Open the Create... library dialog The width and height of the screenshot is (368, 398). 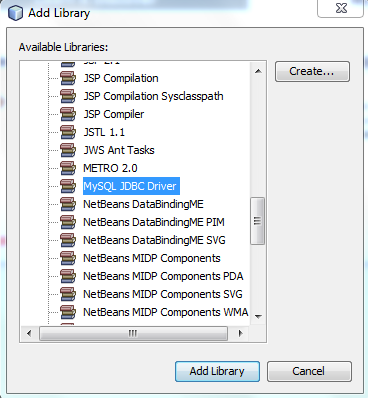pos(312,71)
